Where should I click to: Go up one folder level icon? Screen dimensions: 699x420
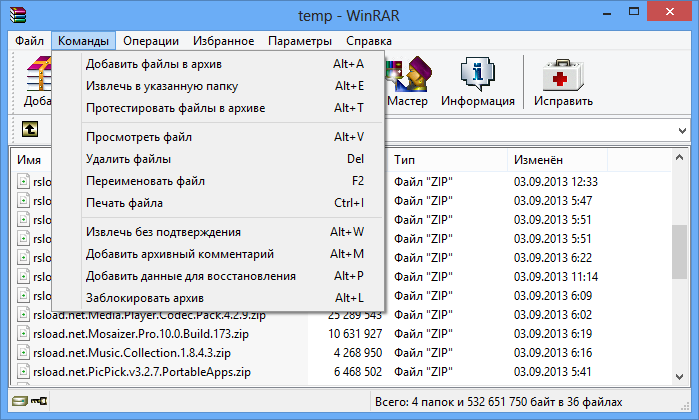(x=30, y=129)
